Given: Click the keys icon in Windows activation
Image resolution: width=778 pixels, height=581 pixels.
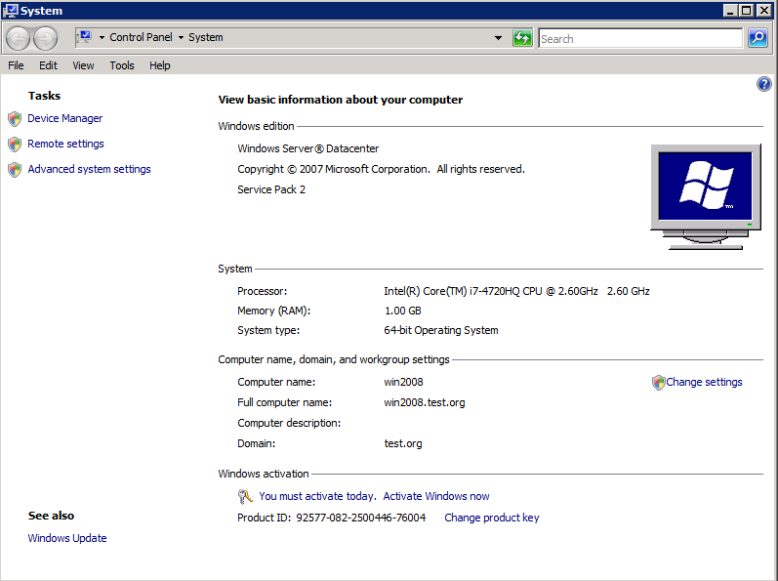Looking at the screenshot, I should [x=245, y=496].
